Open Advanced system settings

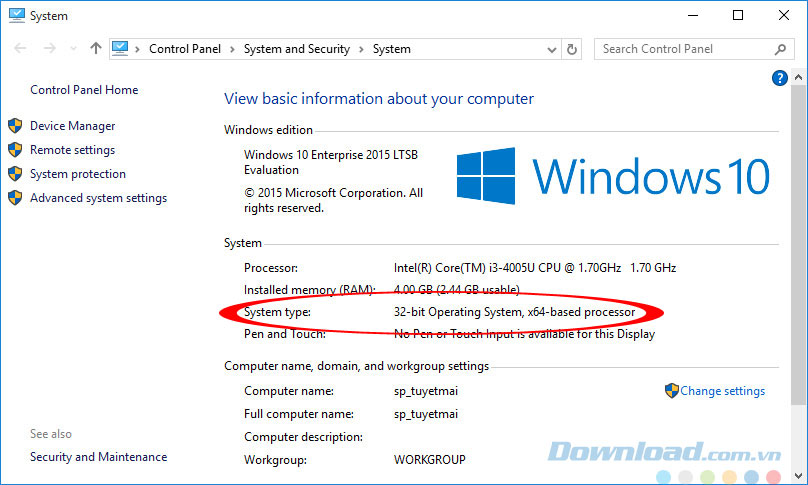click(x=98, y=198)
